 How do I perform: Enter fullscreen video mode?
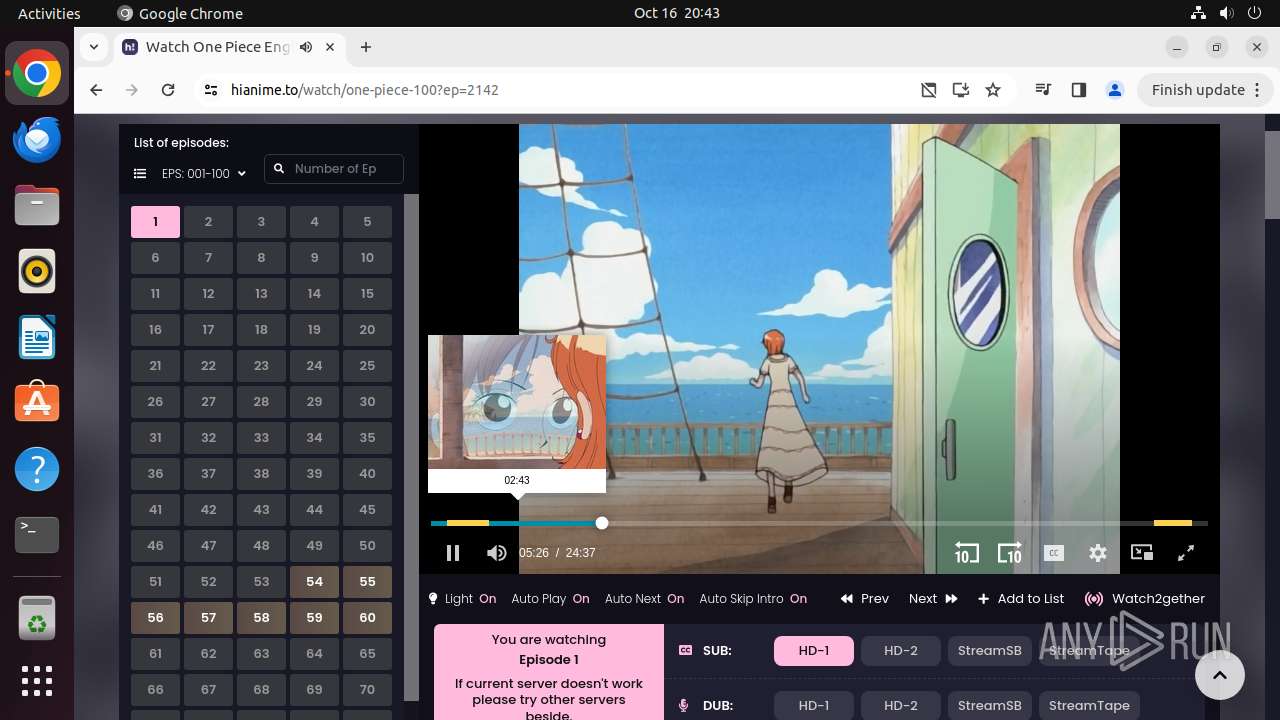point(1186,552)
